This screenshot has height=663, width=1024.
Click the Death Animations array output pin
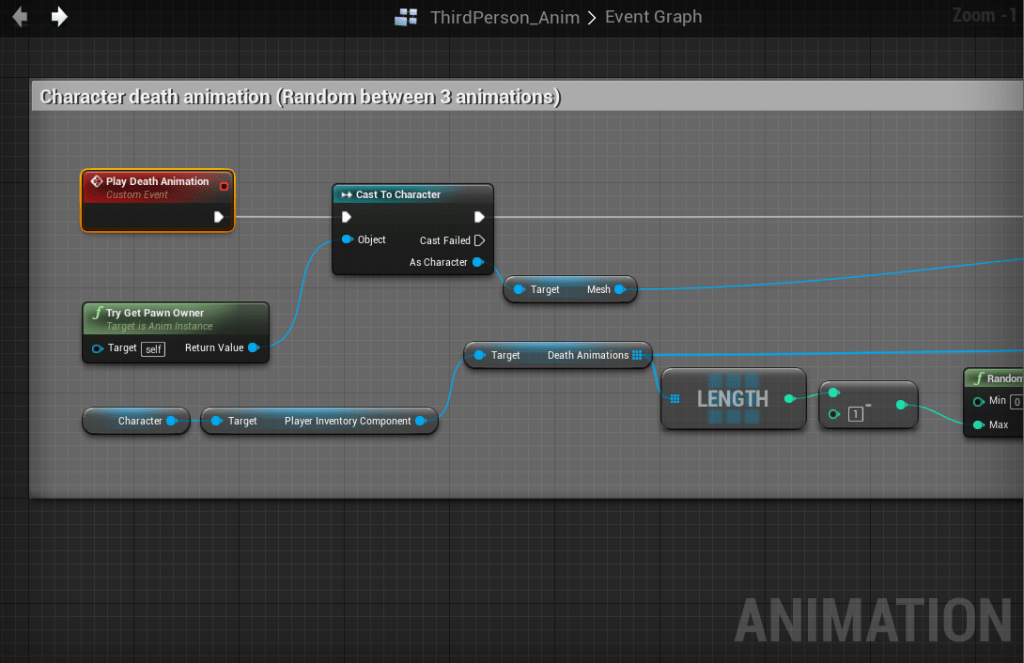[637, 355]
